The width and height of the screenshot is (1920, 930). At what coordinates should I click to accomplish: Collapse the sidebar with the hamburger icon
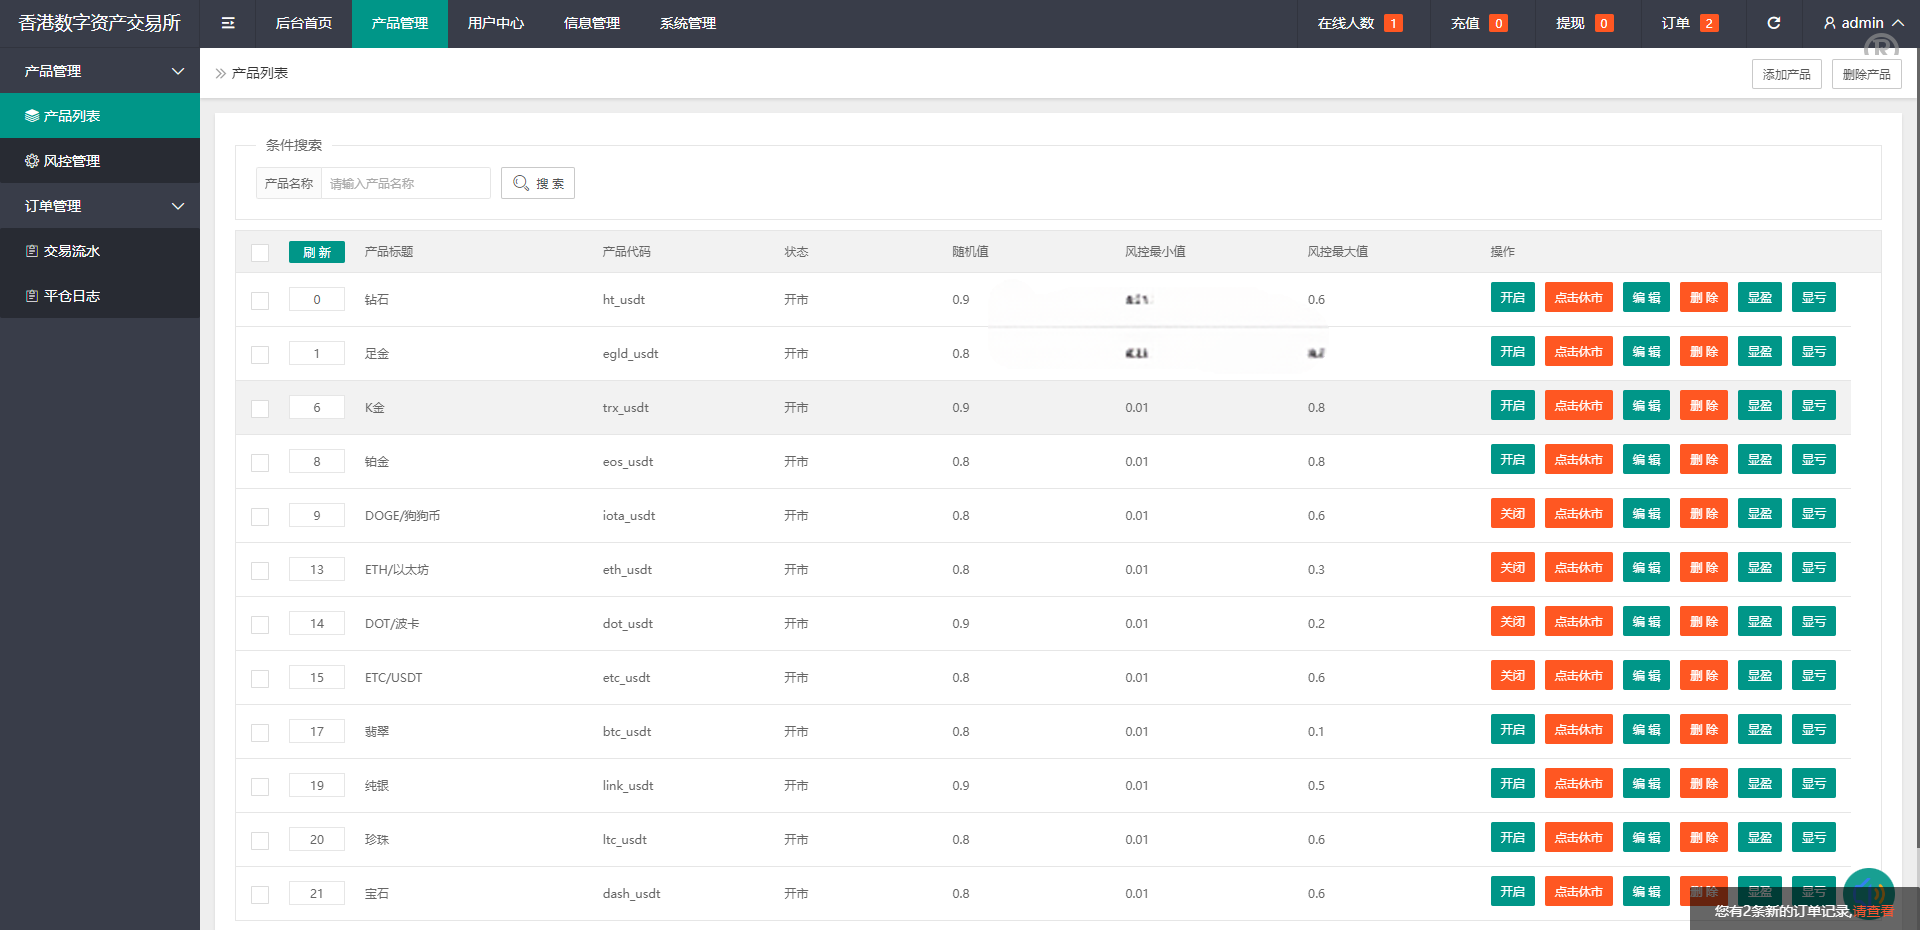(228, 23)
